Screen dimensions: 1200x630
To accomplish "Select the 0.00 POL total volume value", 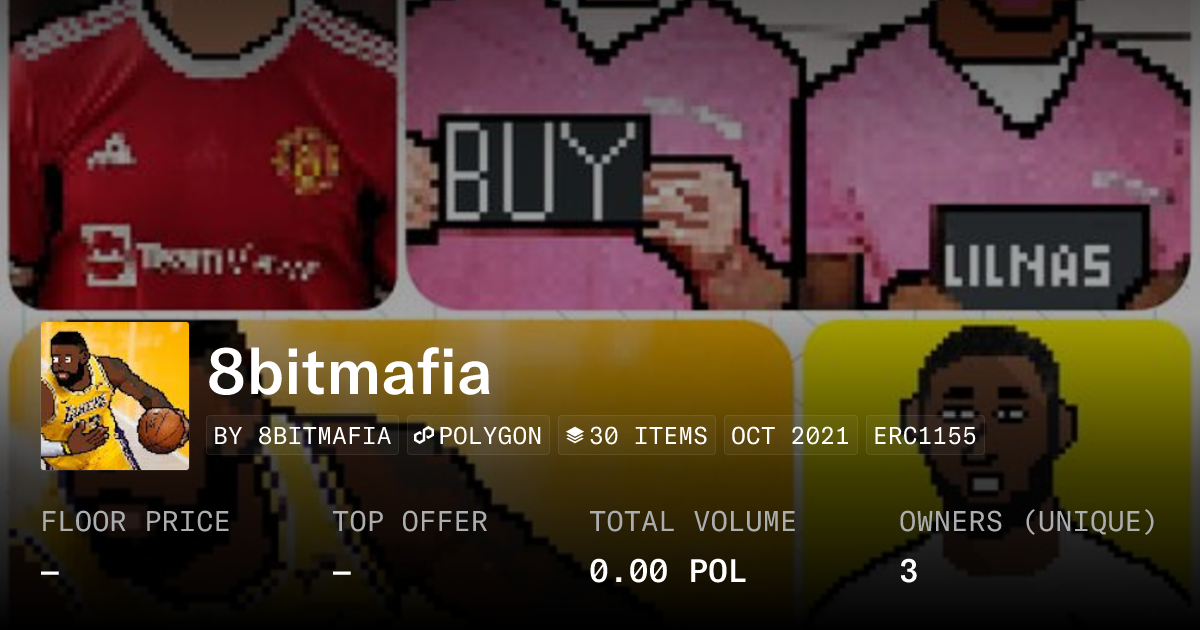I will click(667, 572).
